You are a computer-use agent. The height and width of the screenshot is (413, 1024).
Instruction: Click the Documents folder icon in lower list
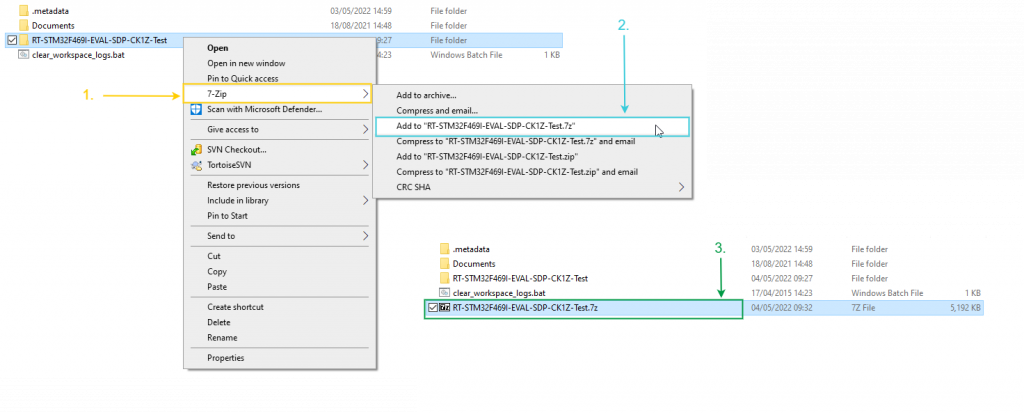(x=445, y=263)
